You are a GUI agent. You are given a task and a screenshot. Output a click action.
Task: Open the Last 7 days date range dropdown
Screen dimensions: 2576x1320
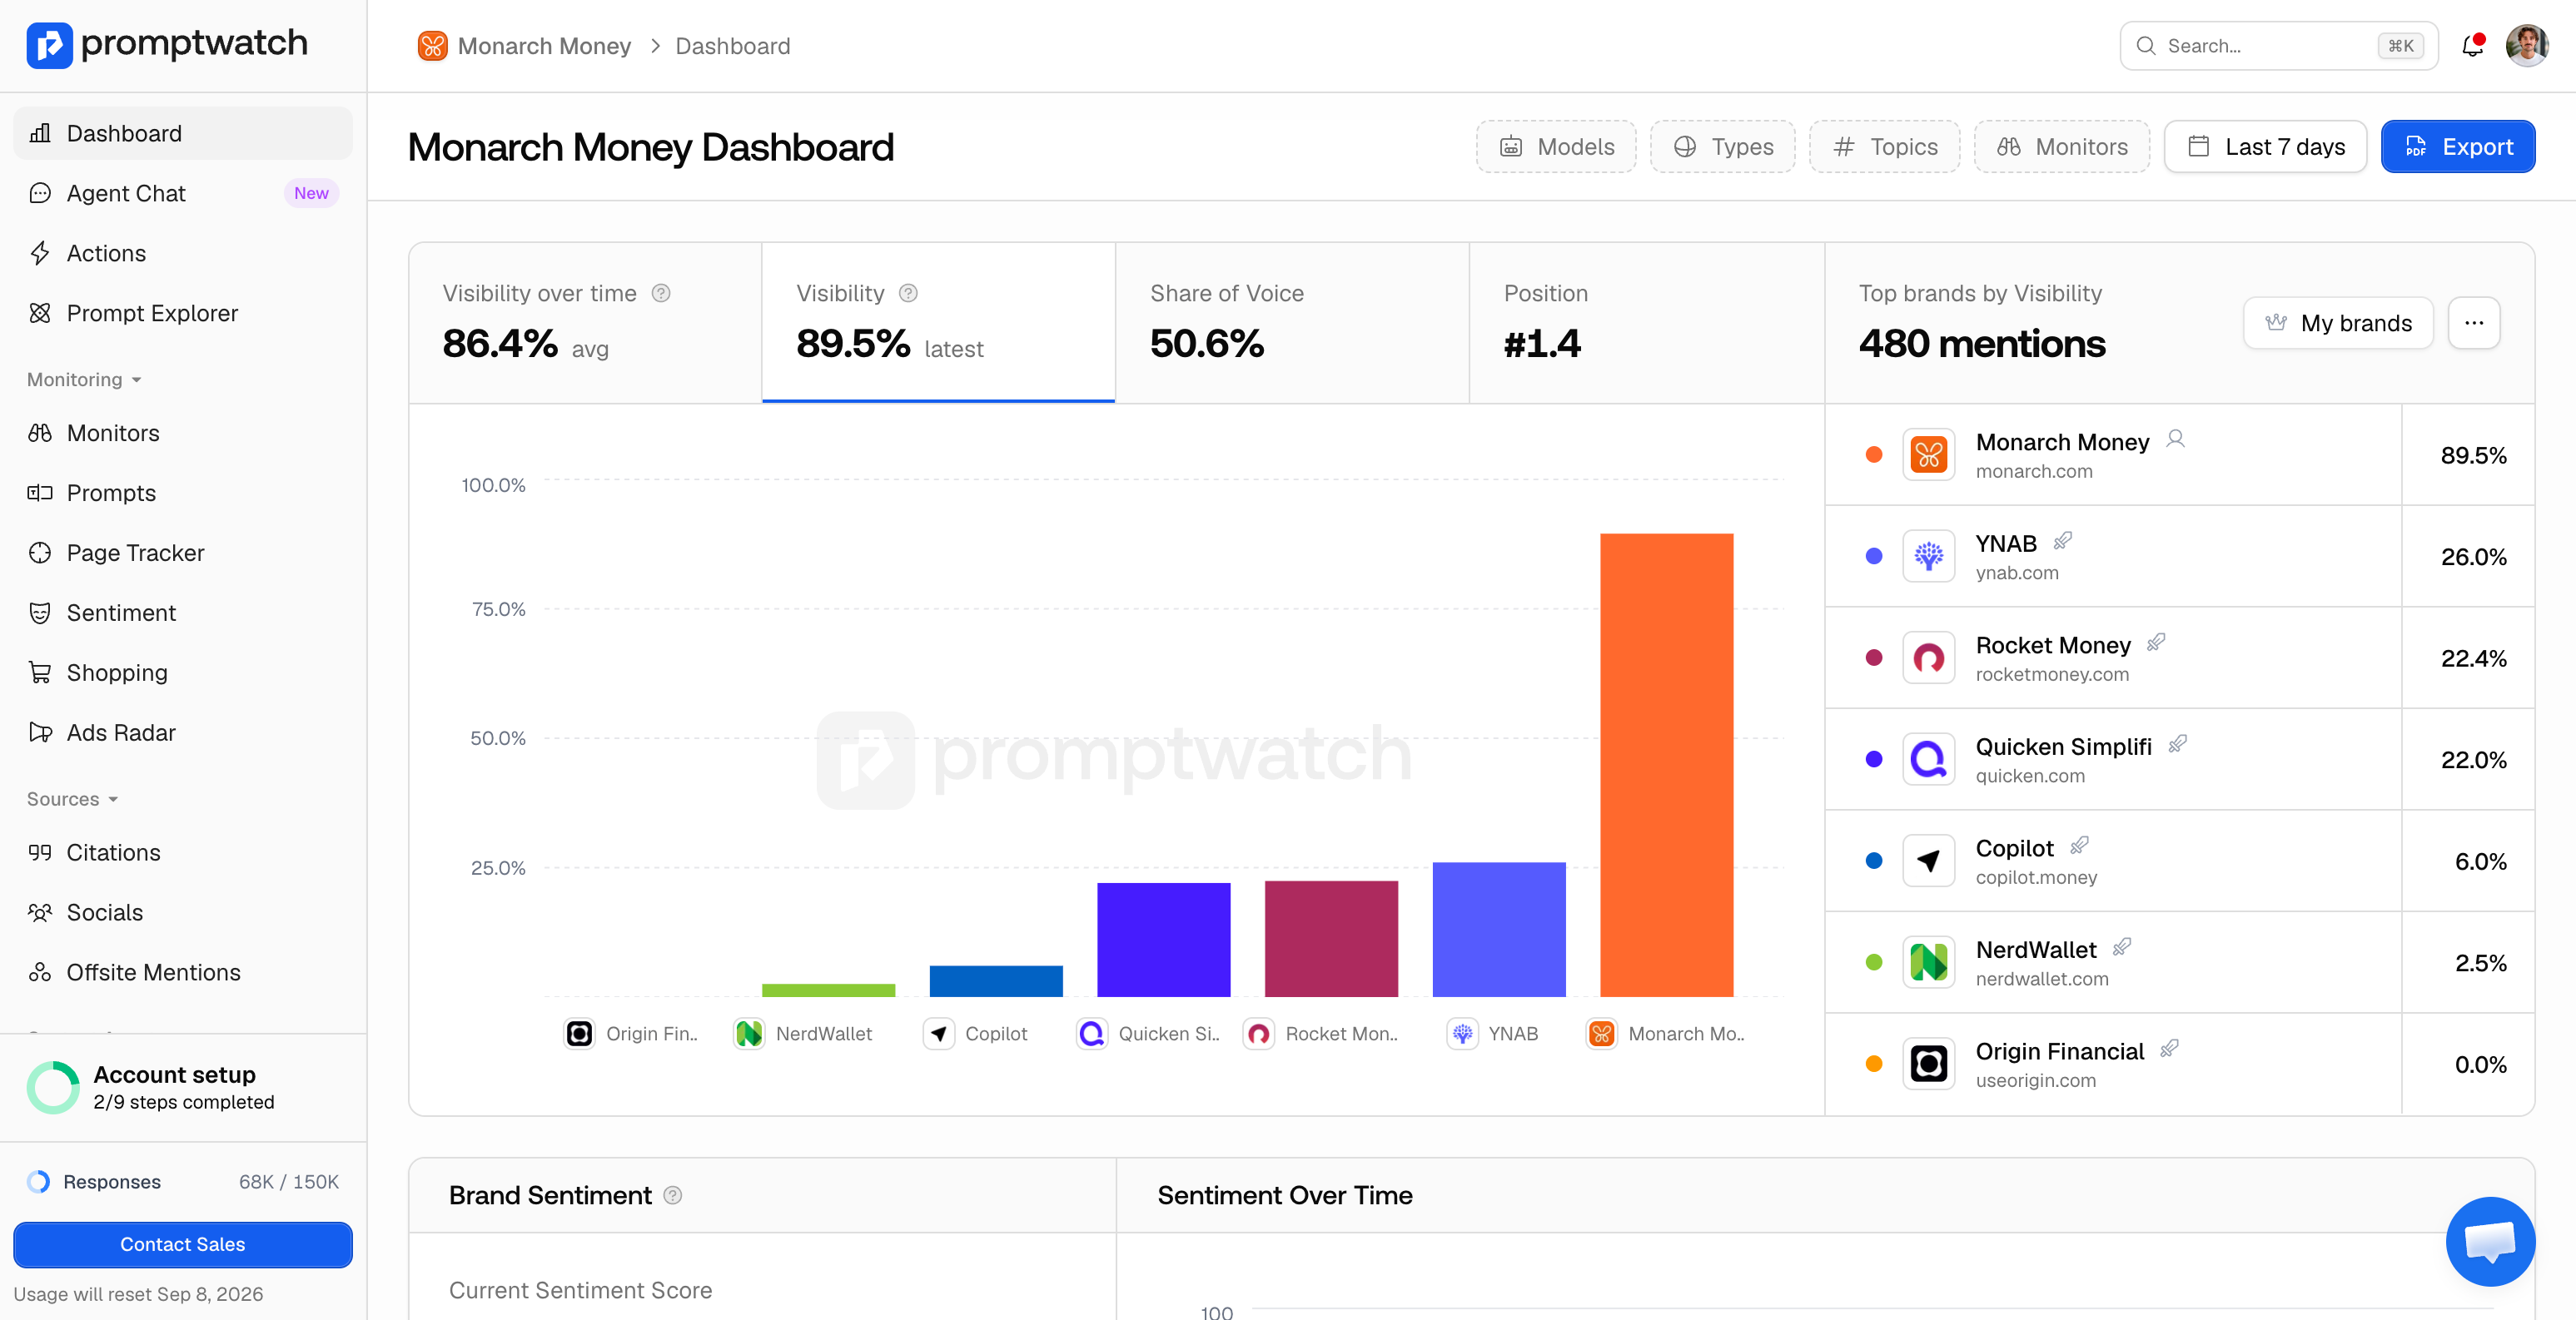pyautogui.click(x=2265, y=147)
